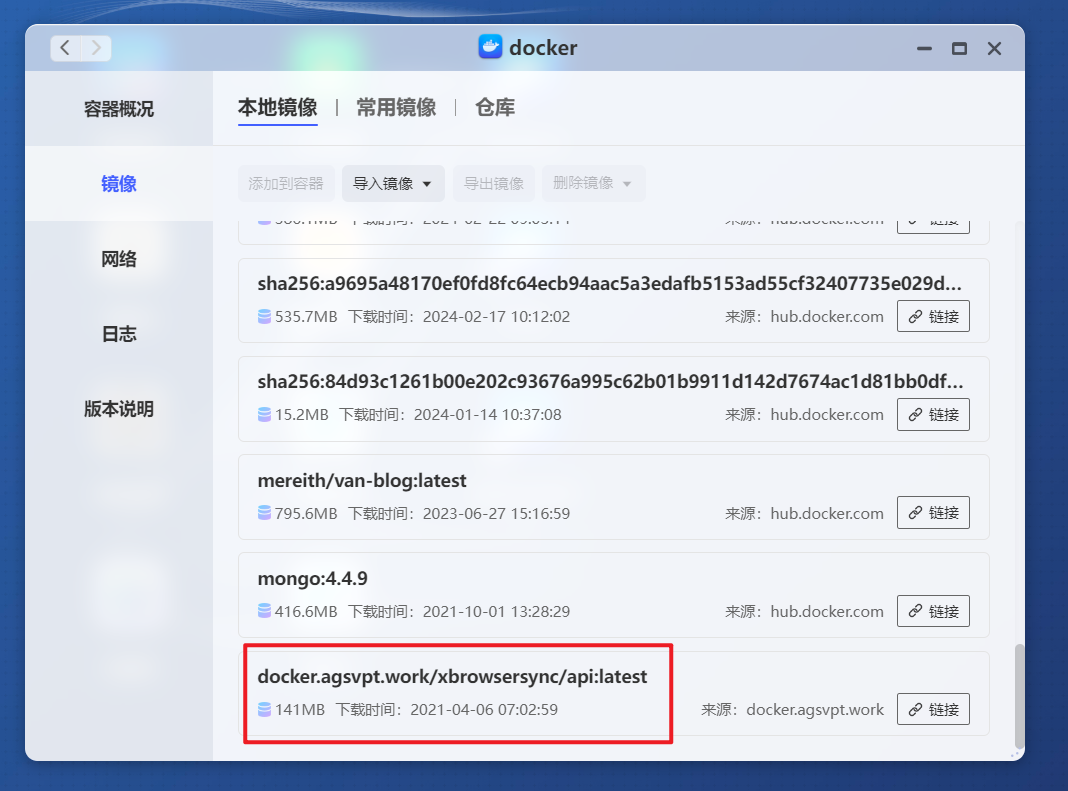Select the sha256:84d93c1261b0 image name
The height and width of the screenshot is (791, 1068).
[x=610, y=382]
